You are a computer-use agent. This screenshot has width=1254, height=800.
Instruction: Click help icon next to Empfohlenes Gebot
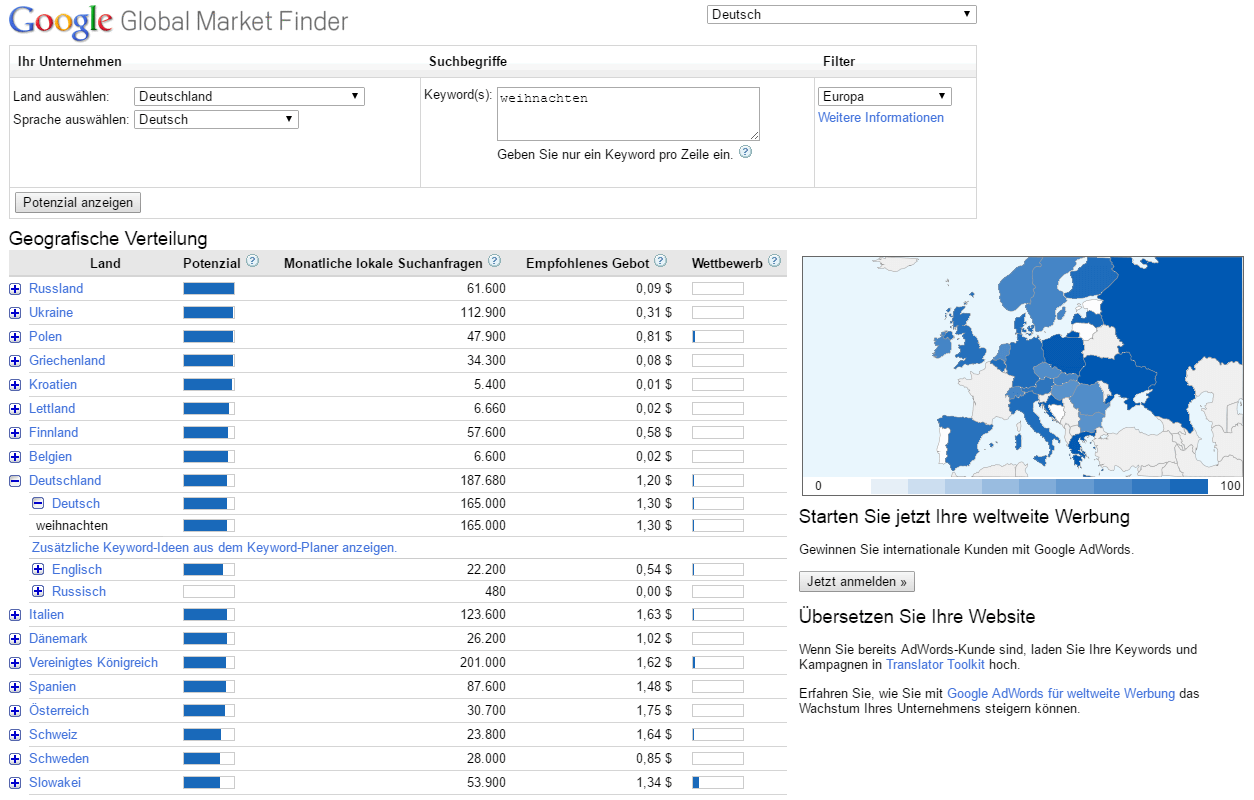[660, 261]
